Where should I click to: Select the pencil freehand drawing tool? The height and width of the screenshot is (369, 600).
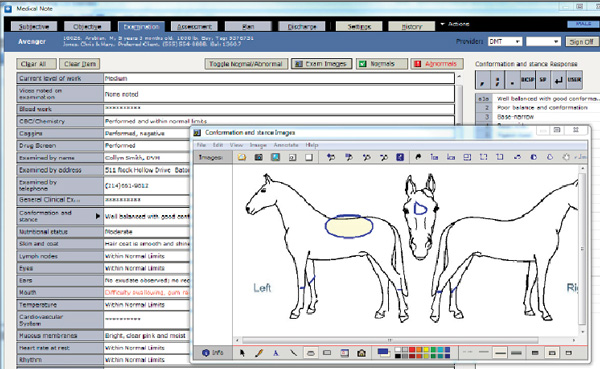259,353
